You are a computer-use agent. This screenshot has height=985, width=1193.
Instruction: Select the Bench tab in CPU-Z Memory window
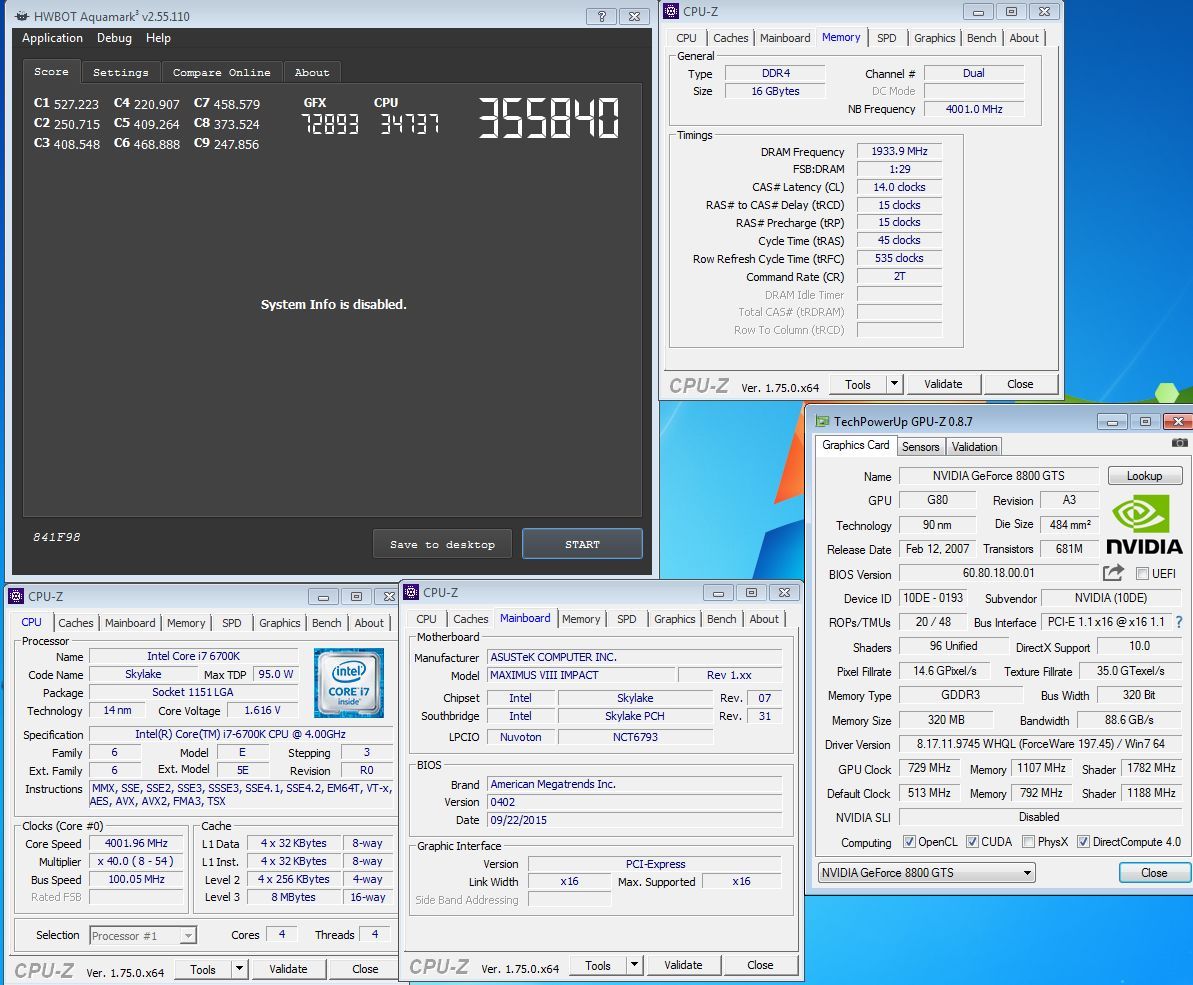pyautogui.click(x=981, y=38)
